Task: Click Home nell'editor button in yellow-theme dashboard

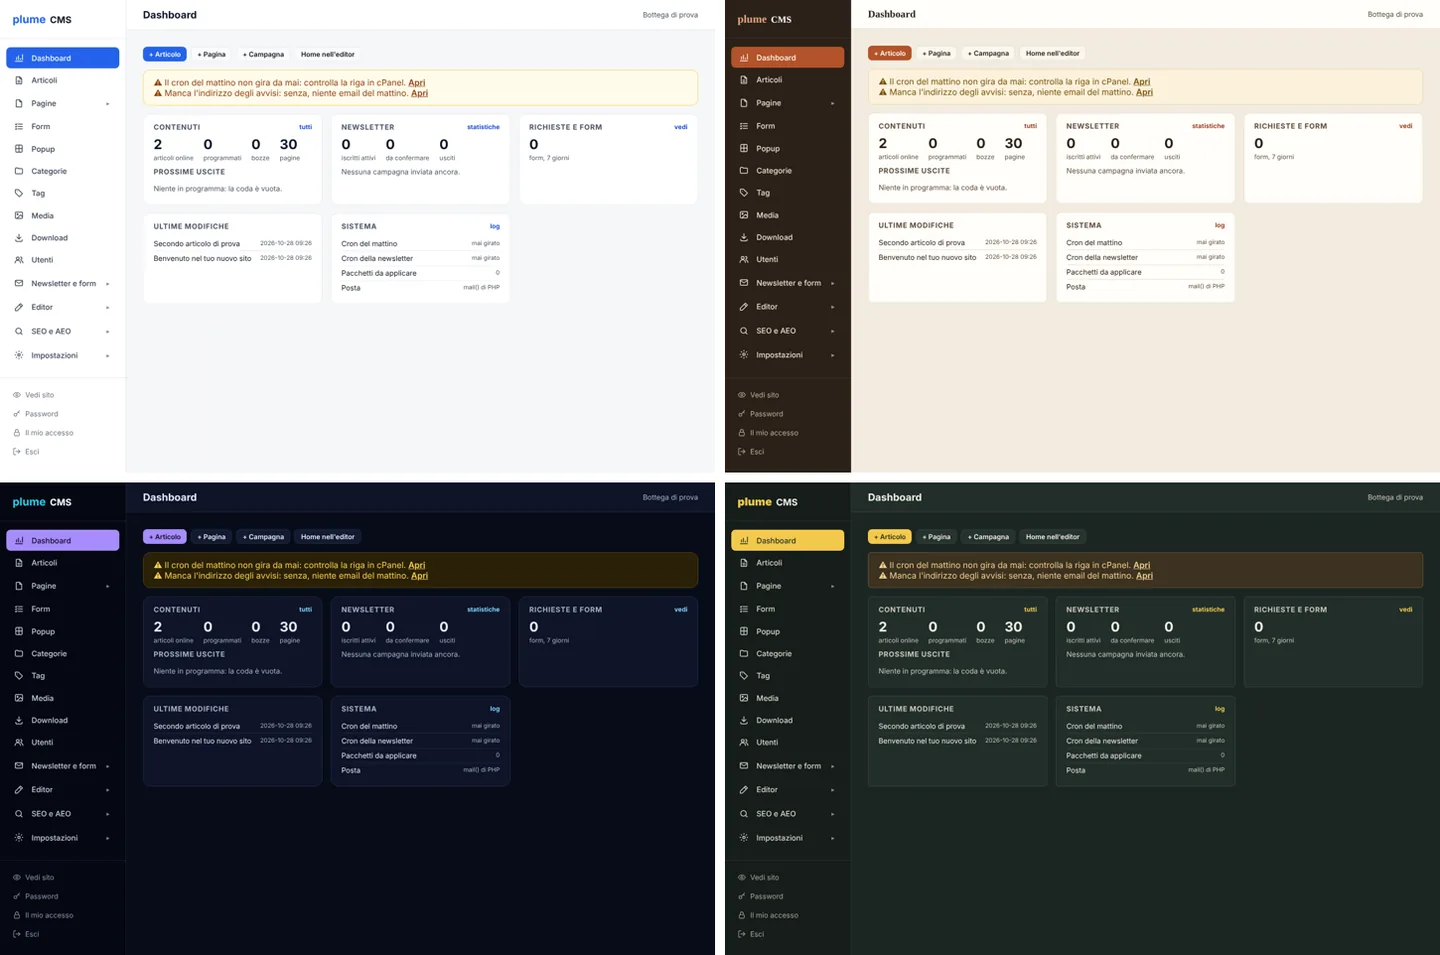Action: click(1053, 537)
